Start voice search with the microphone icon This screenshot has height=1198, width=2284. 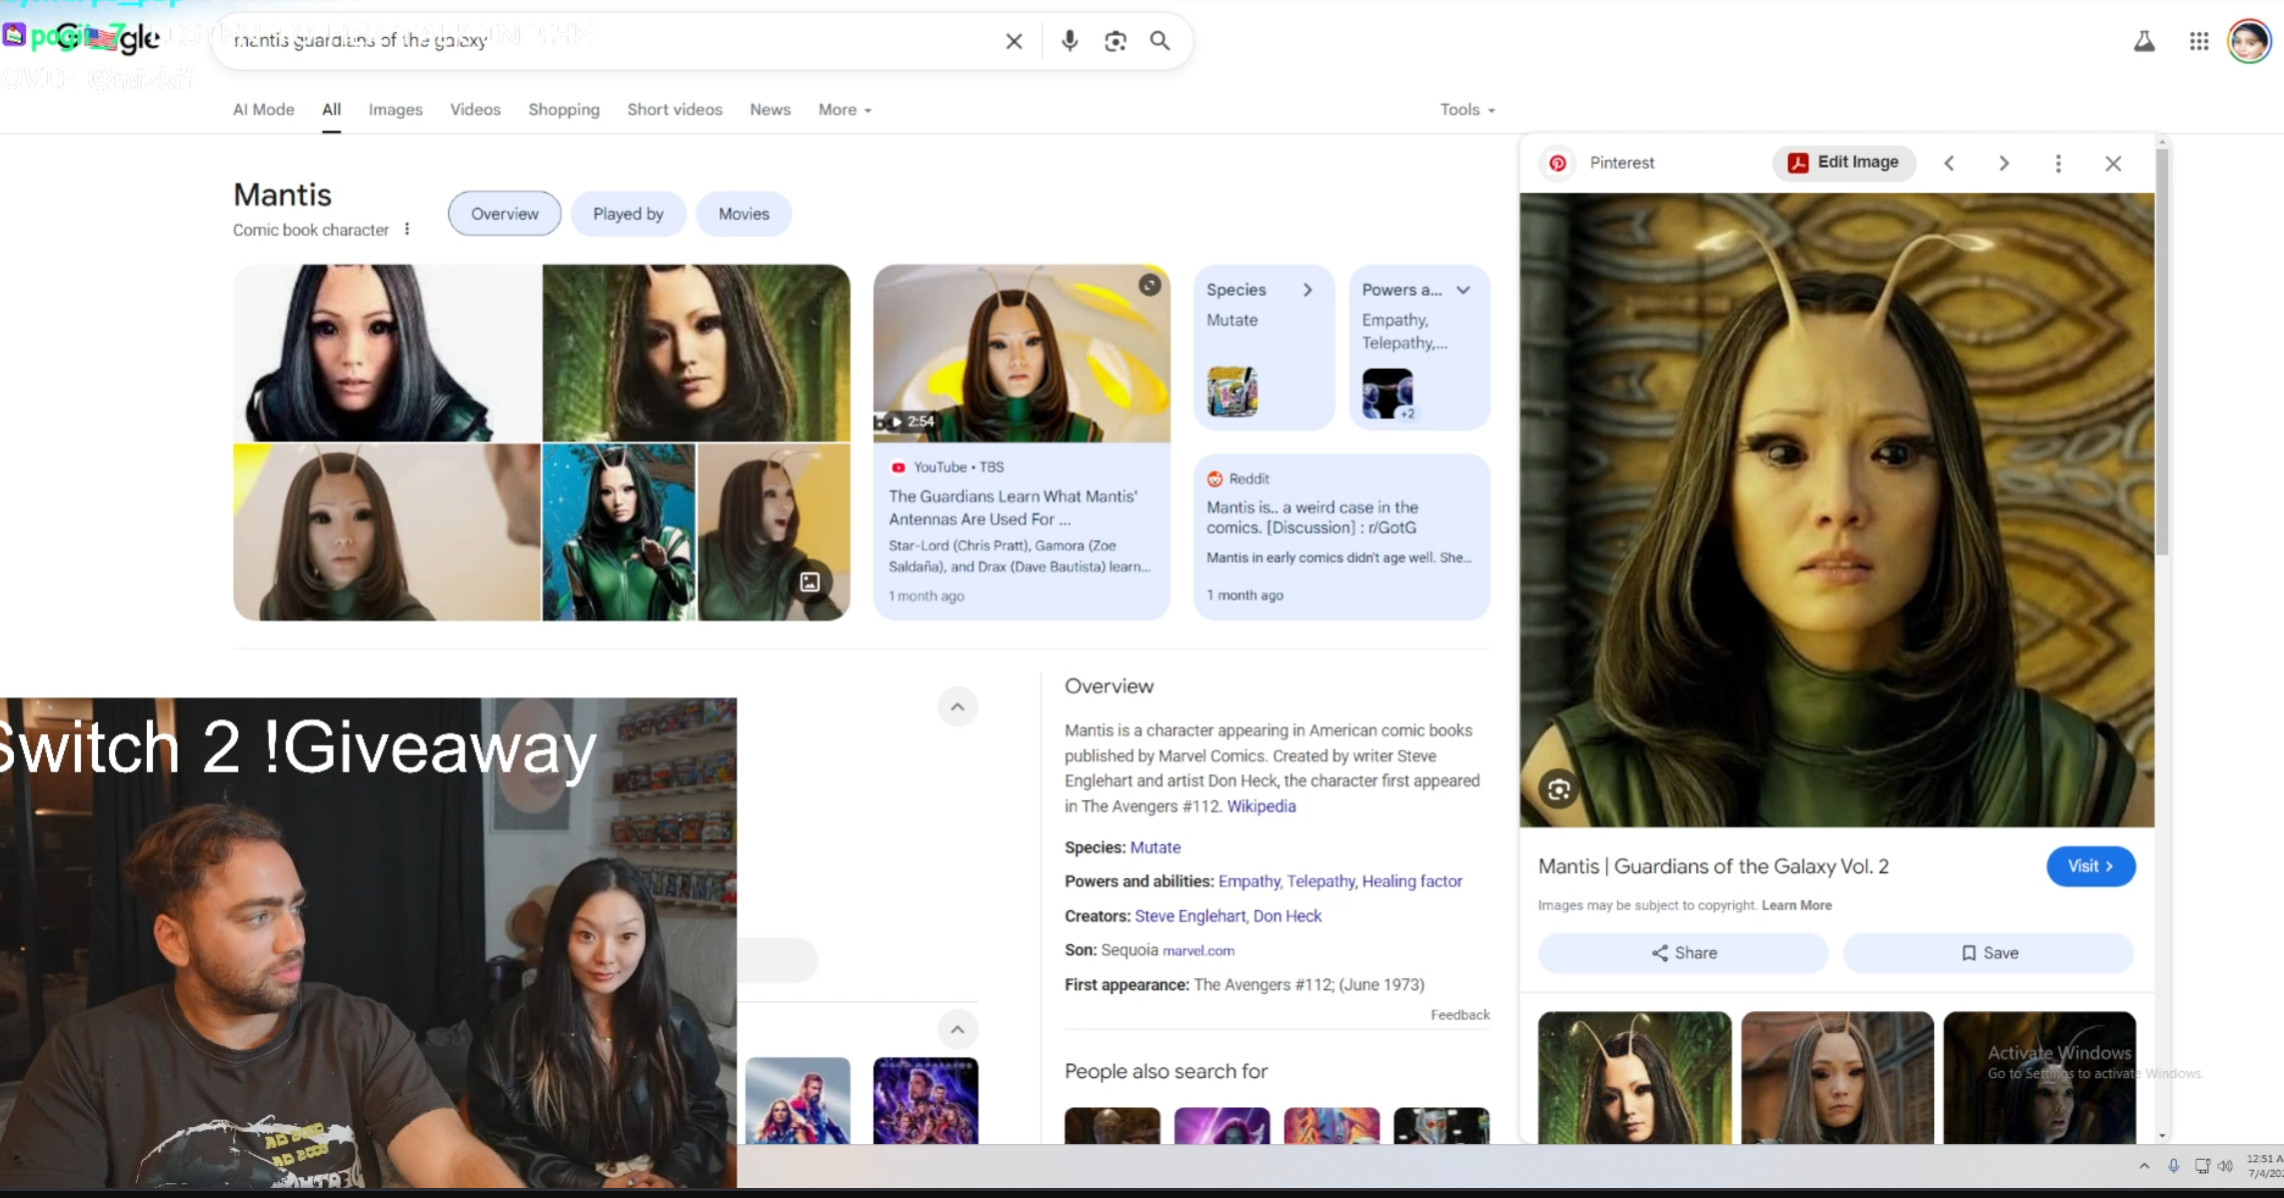tap(1069, 41)
